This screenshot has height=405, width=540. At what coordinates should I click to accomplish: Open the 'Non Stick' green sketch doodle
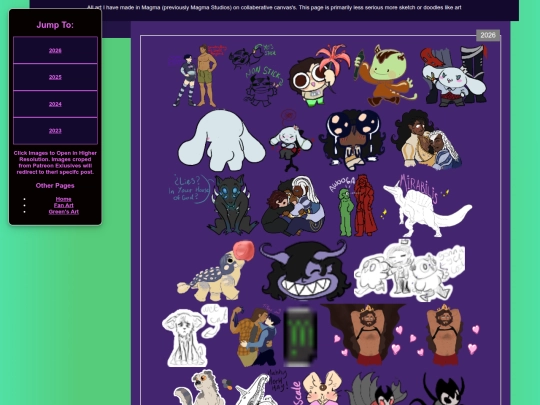257,75
